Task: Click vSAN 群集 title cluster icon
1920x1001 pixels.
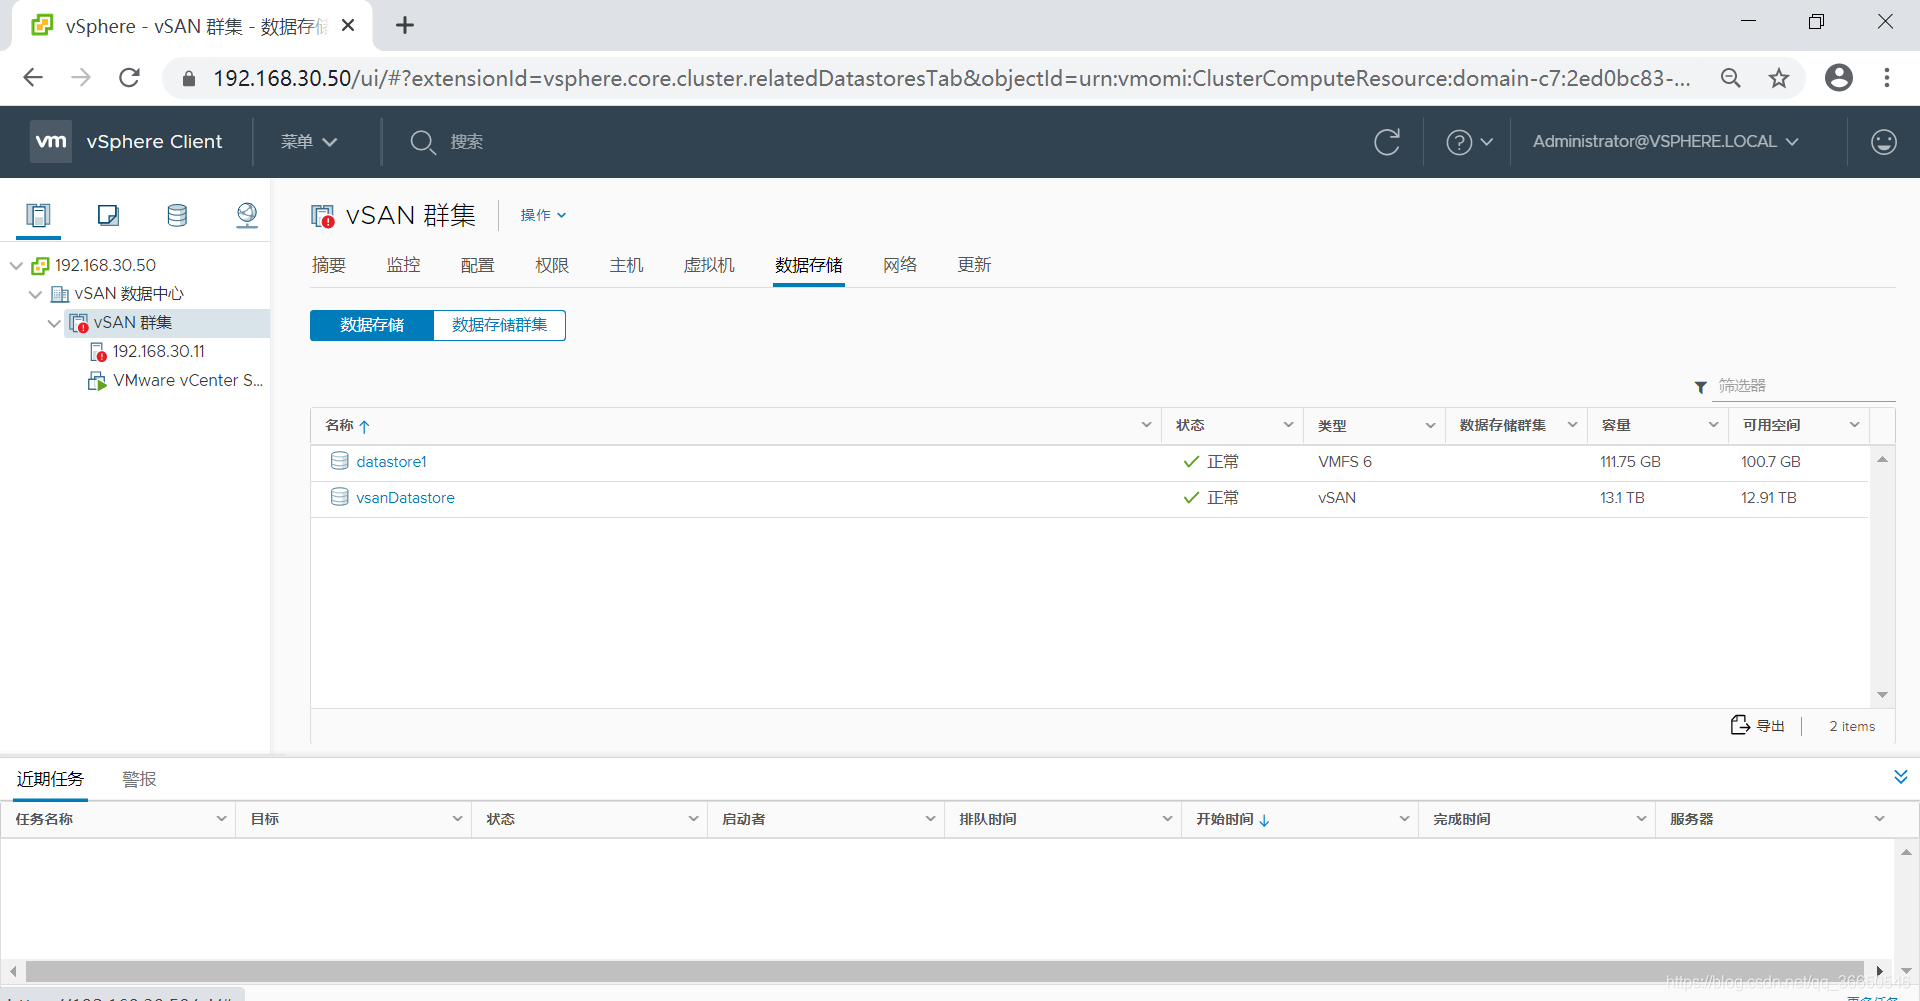Action: (323, 216)
